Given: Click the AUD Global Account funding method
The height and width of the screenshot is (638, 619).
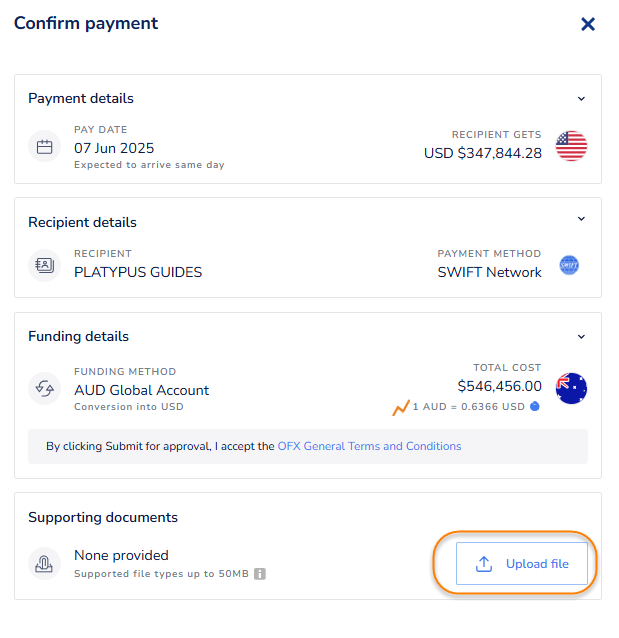Looking at the screenshot, I should (x=141, y=390).
